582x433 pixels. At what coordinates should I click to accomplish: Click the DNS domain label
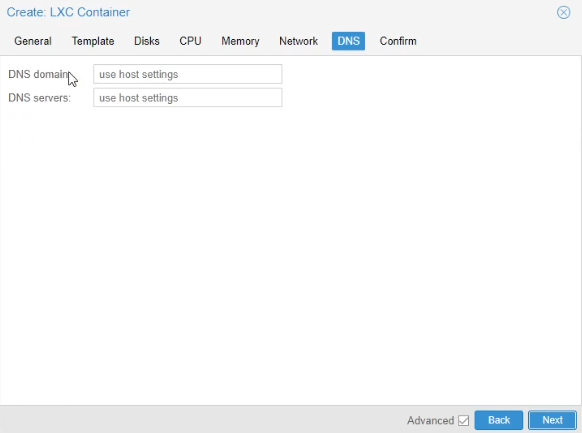[39, 74]
